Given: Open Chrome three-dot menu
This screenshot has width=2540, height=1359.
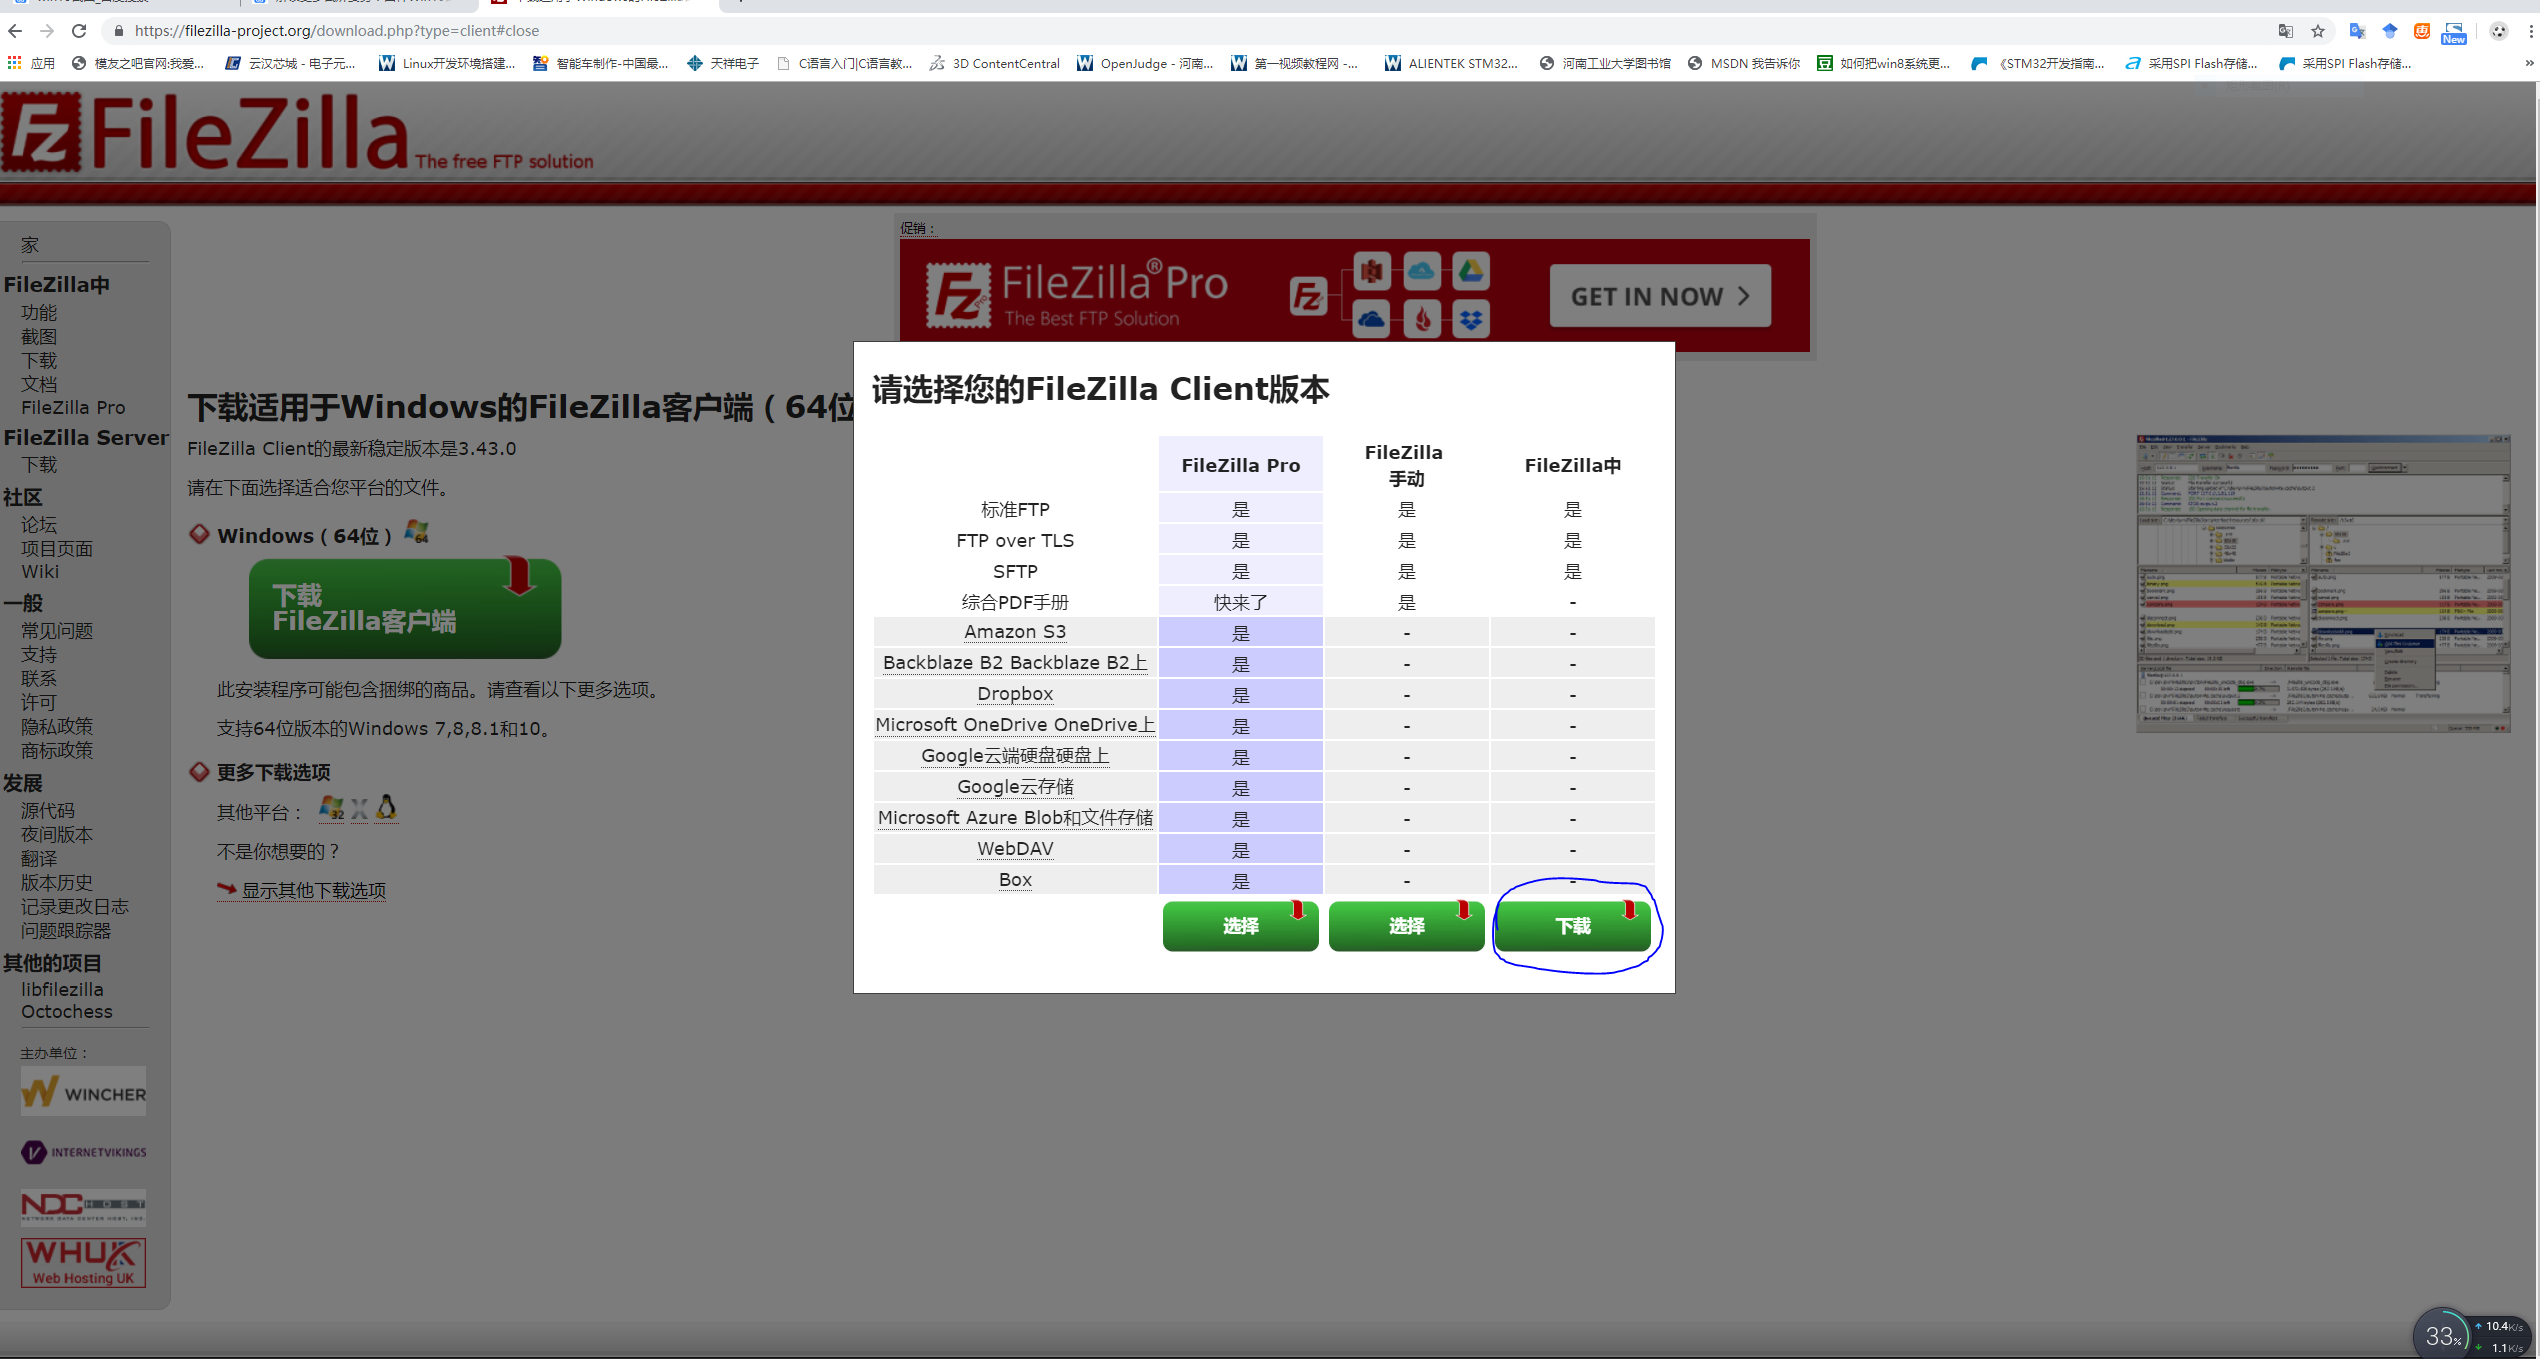Looking at the screenshot, I should tap(2531, 31).
